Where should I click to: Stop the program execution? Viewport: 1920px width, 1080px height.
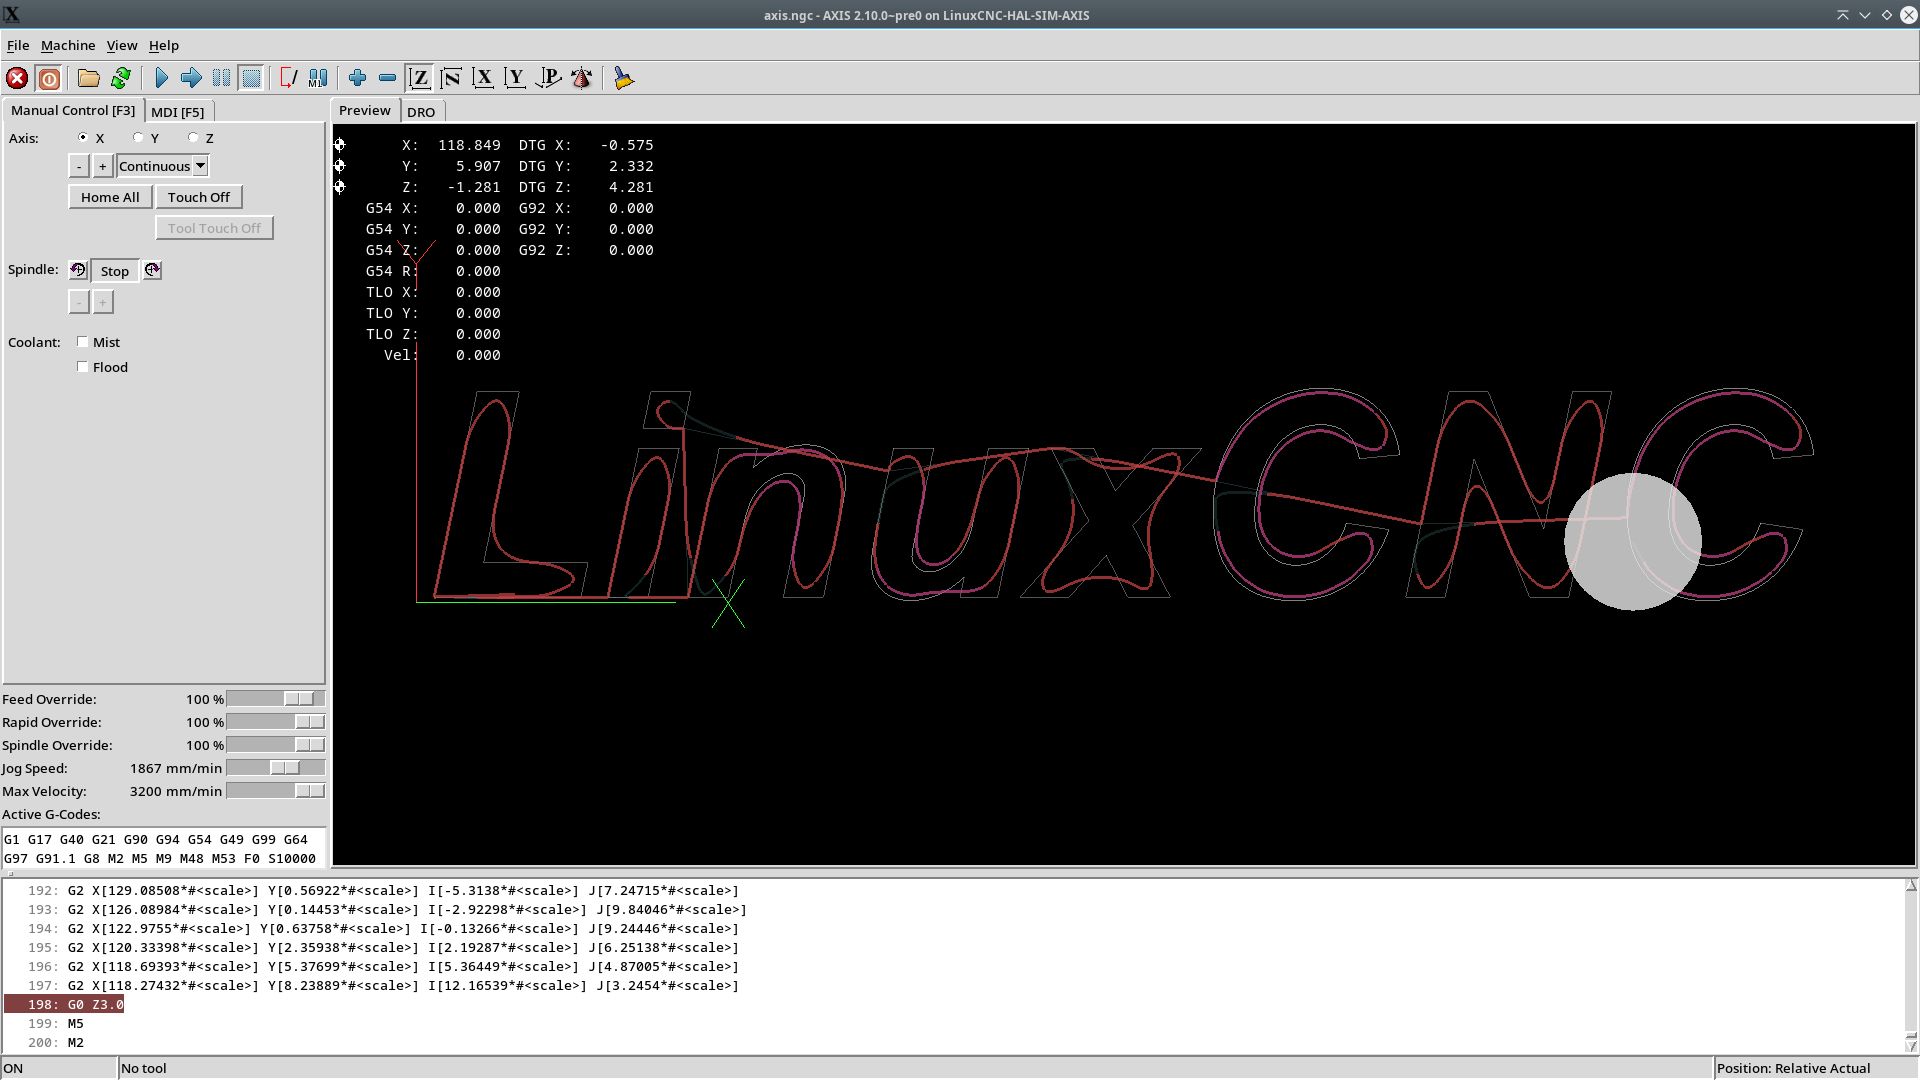pyautogui.click(x=251, y=78)
